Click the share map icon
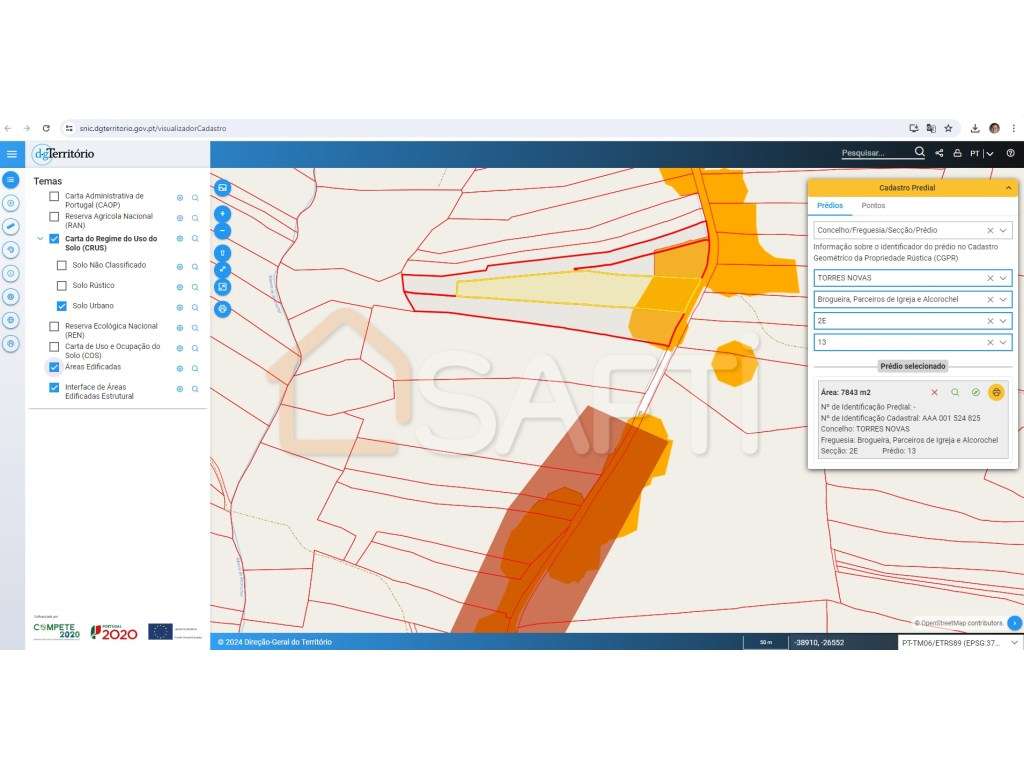1024x768 pixels. coord(939,153)
